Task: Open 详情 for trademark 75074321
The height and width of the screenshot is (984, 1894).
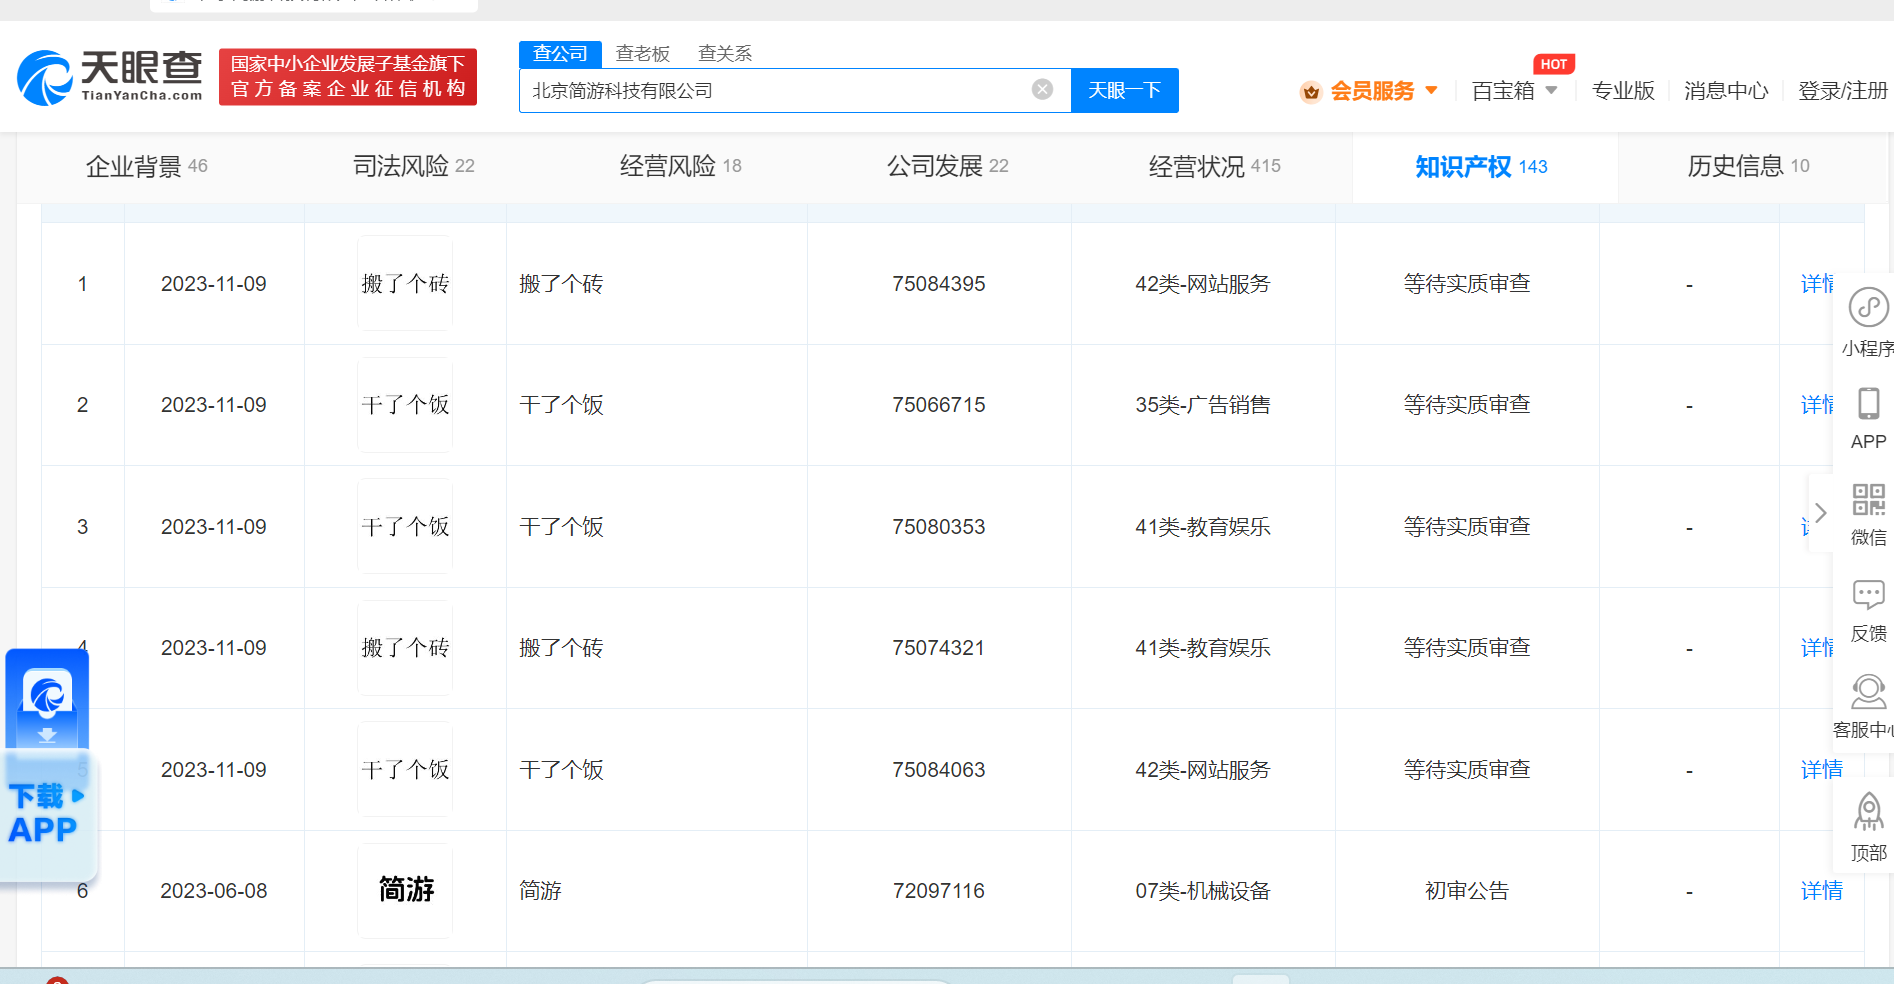Action: (x=1817, y=648)
